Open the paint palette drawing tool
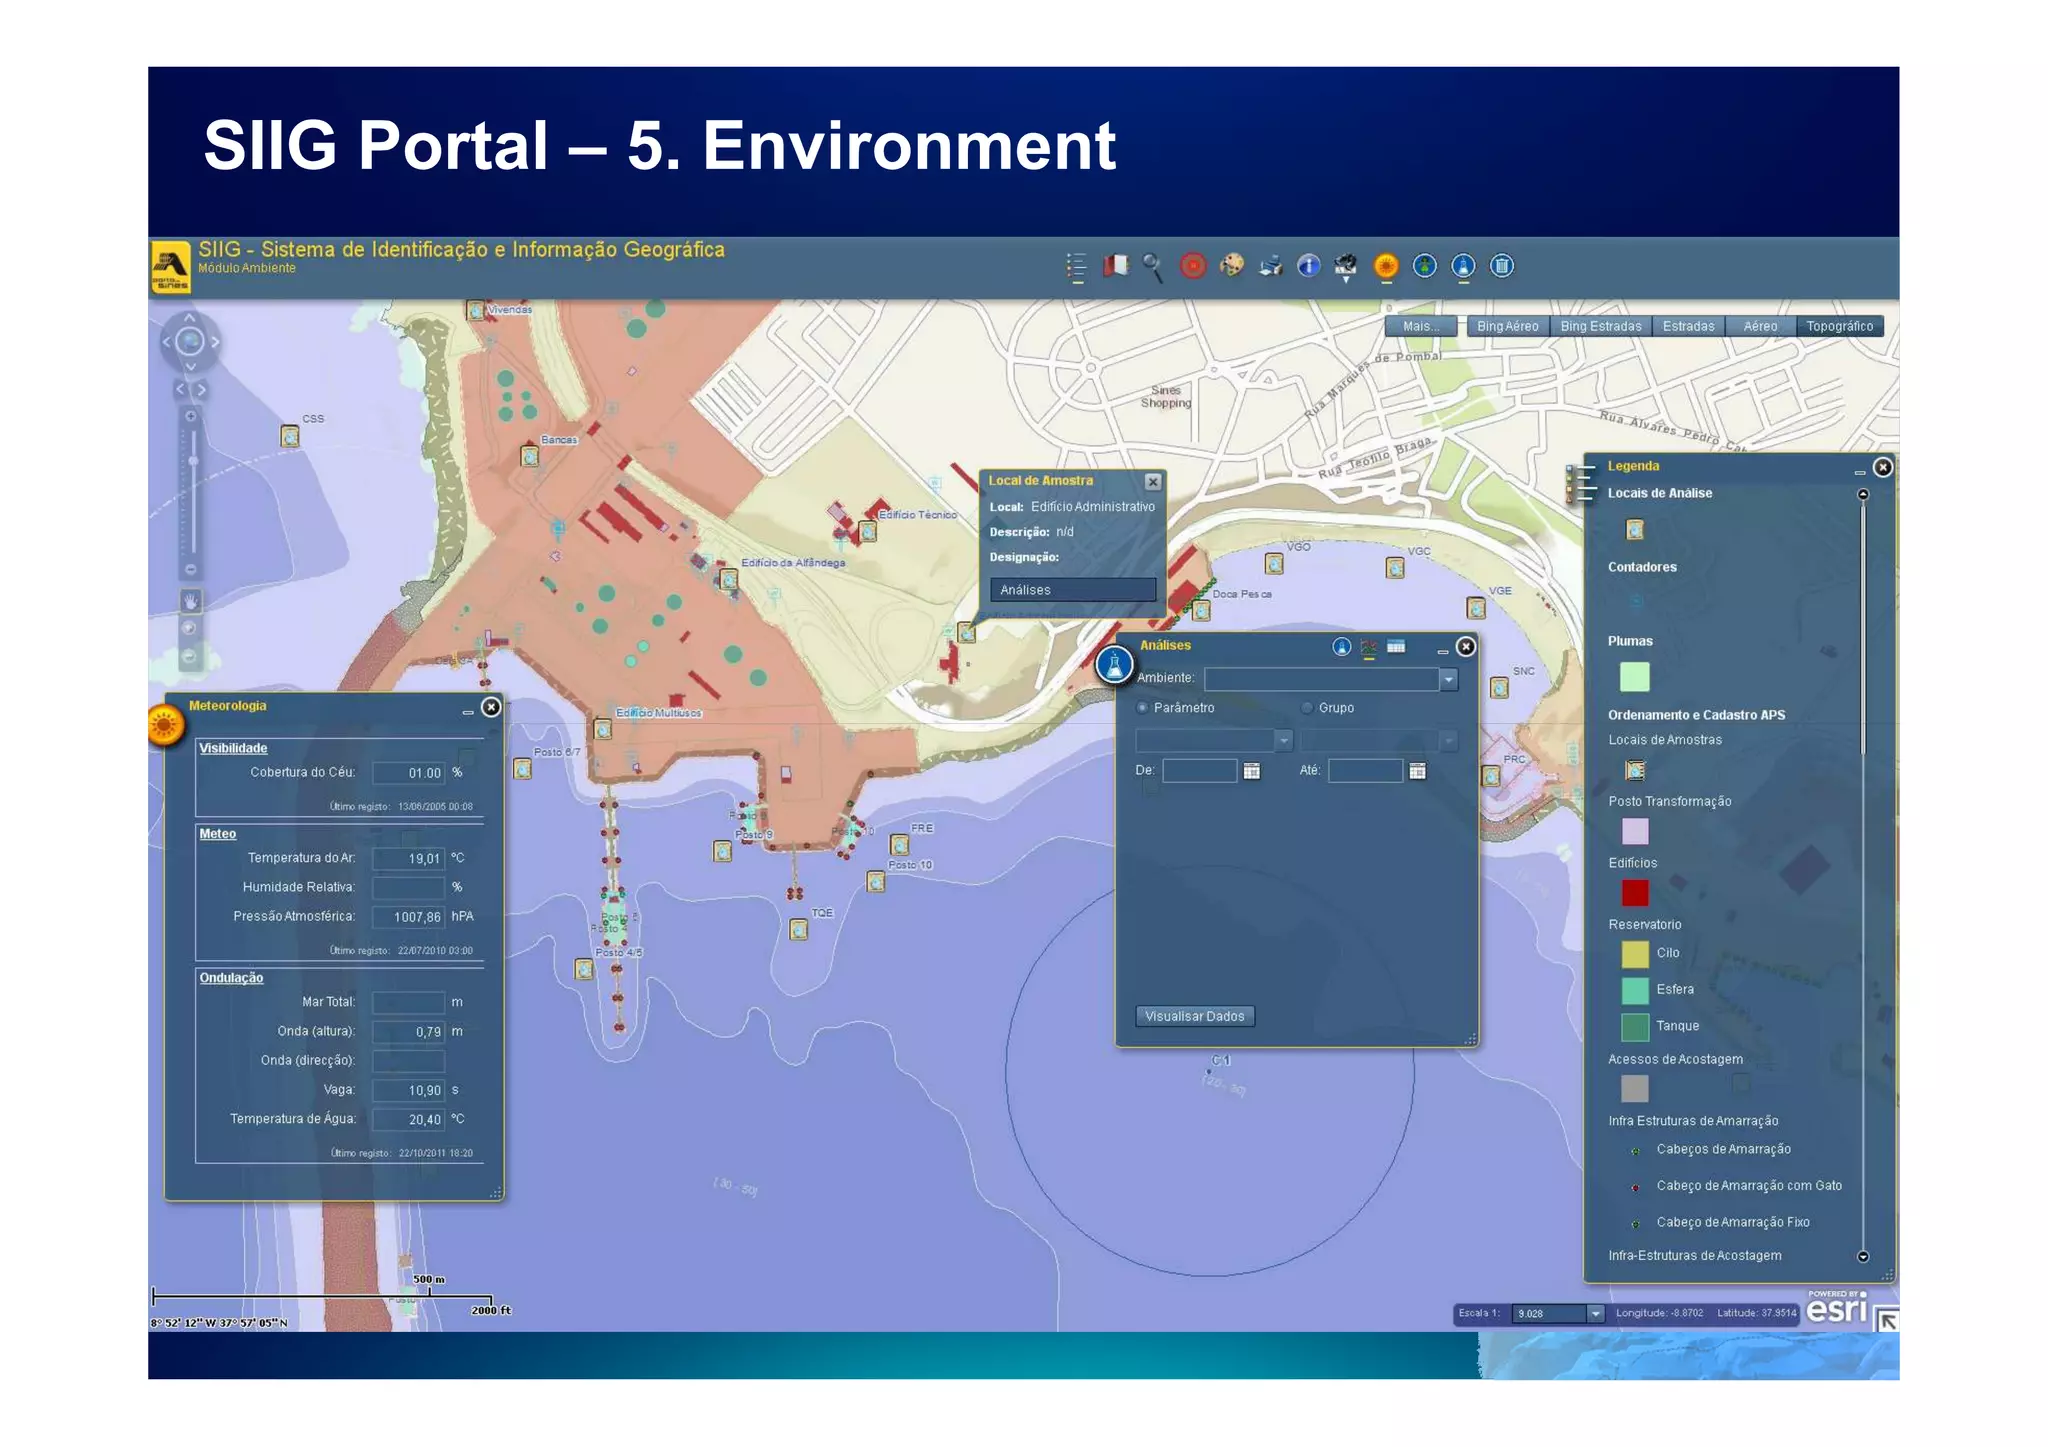 click(1231, 265)
